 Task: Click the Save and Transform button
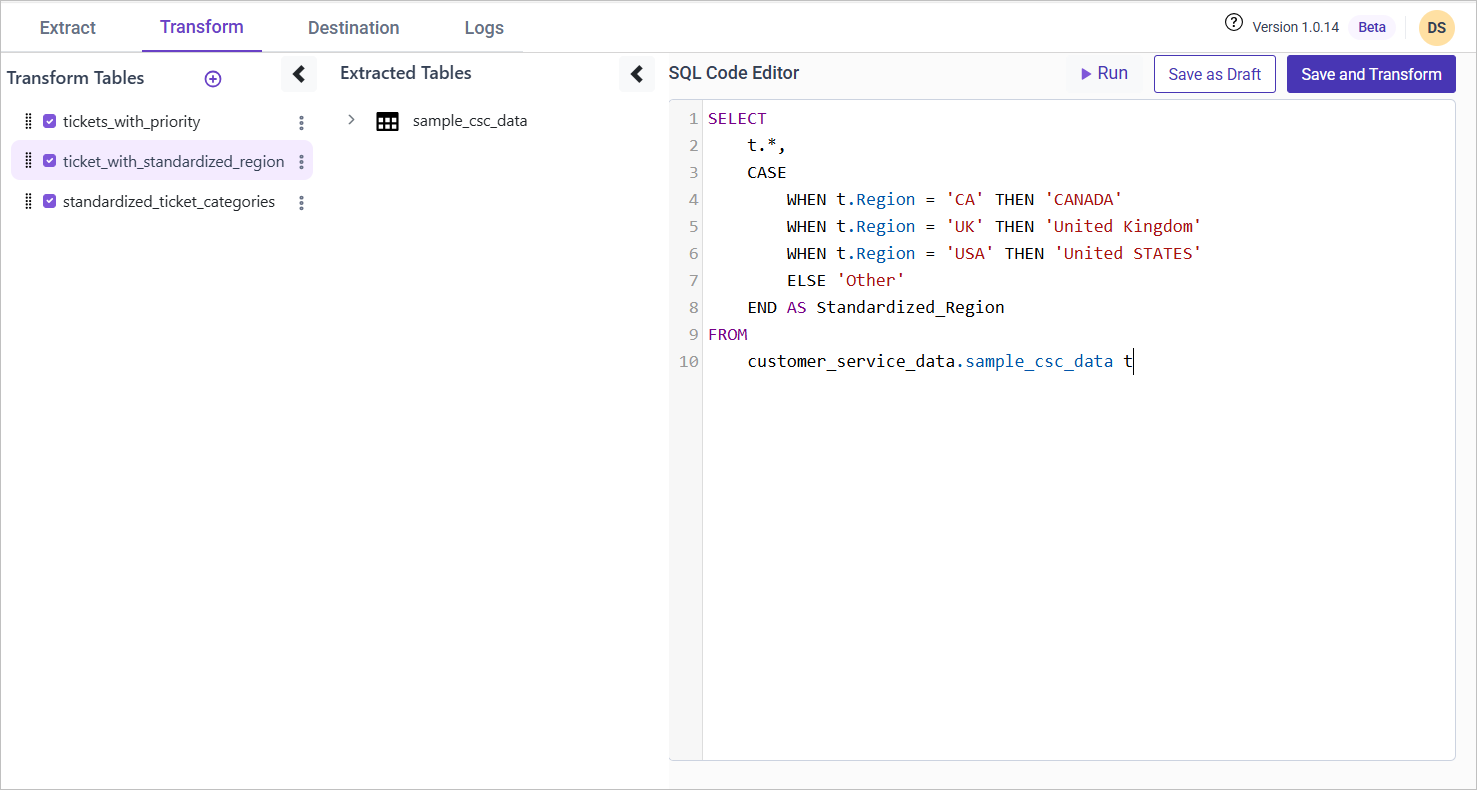pyautogui.click(x=1371, y=74)
